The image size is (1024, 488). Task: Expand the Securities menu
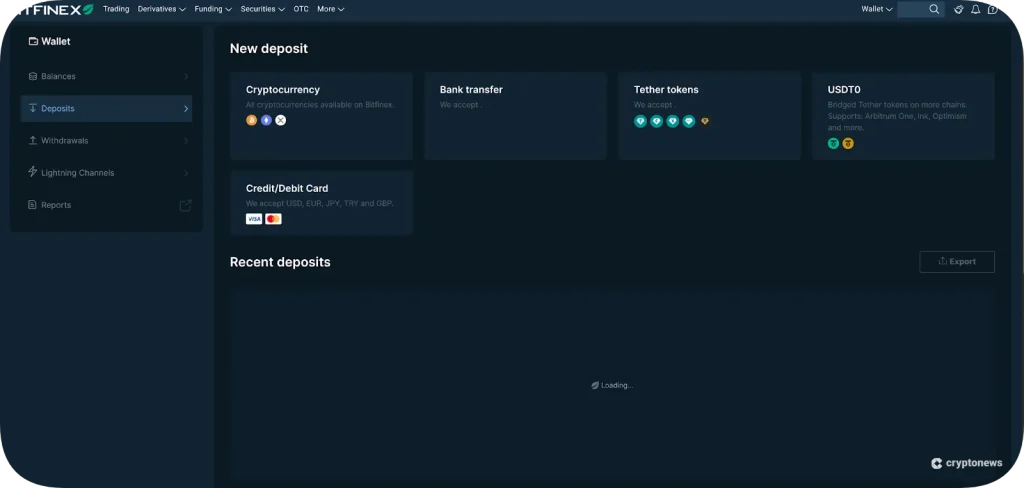point(263,9)
